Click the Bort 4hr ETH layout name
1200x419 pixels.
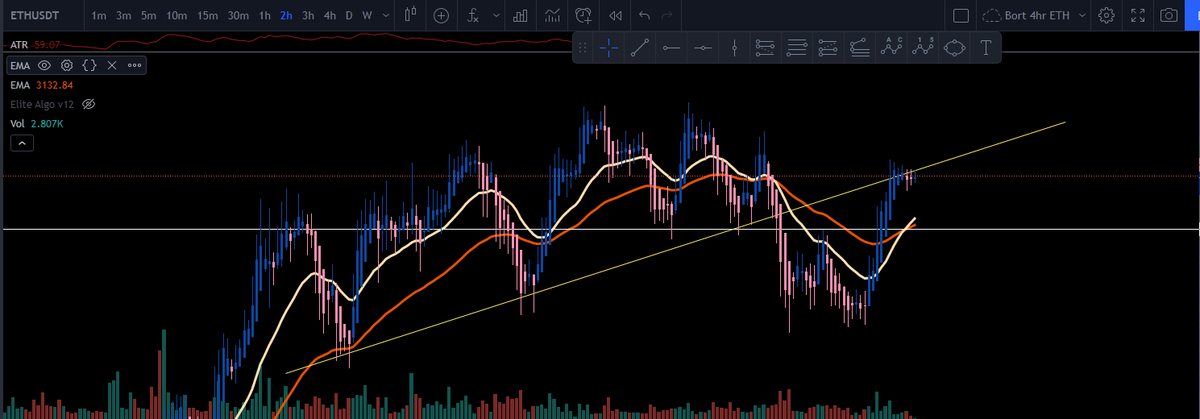[1037, 15]
